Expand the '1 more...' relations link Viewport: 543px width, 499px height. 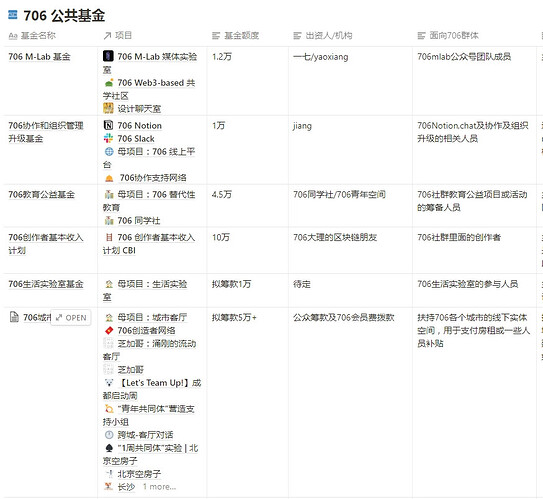(159, 487)
